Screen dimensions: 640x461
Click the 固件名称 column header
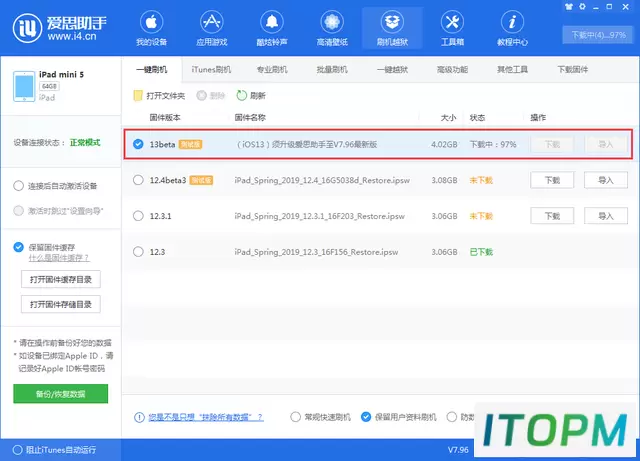click(x=250, y=118)
